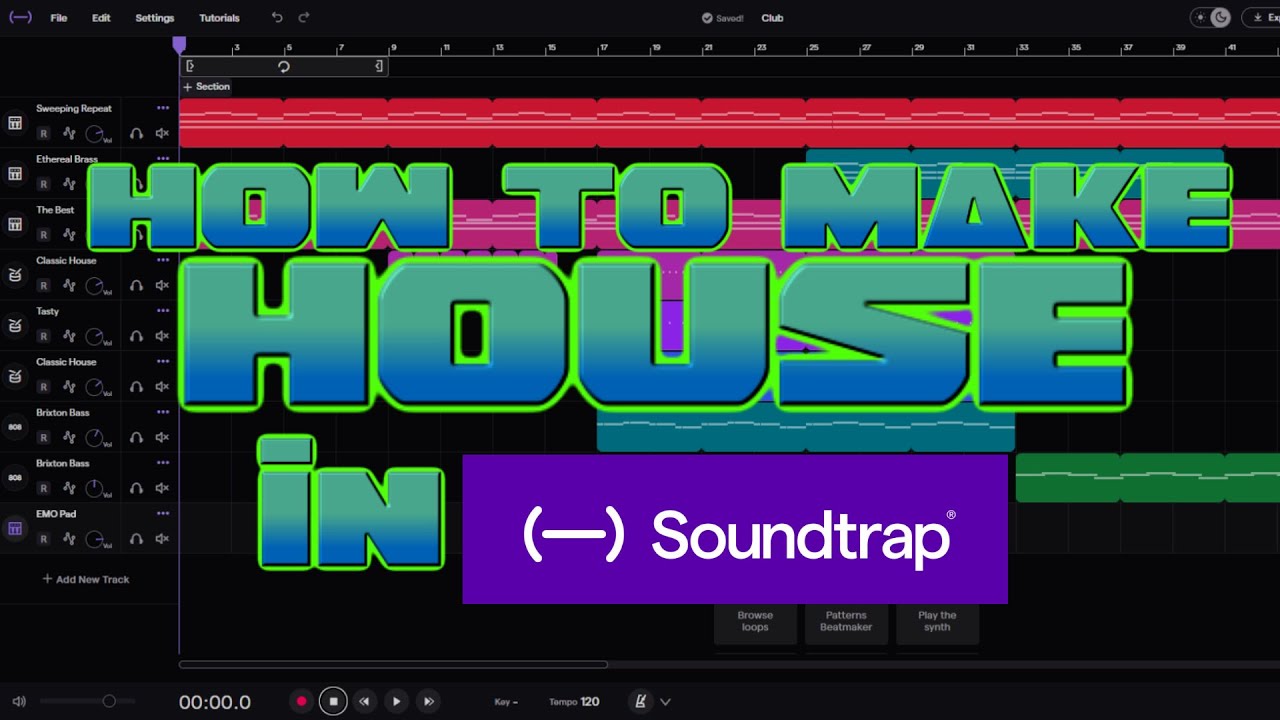The height and width of the screenshot is (720, 1280).
Task: Select dark theme moon icon
Action: pyautogui.click(x=1220, y=18)
